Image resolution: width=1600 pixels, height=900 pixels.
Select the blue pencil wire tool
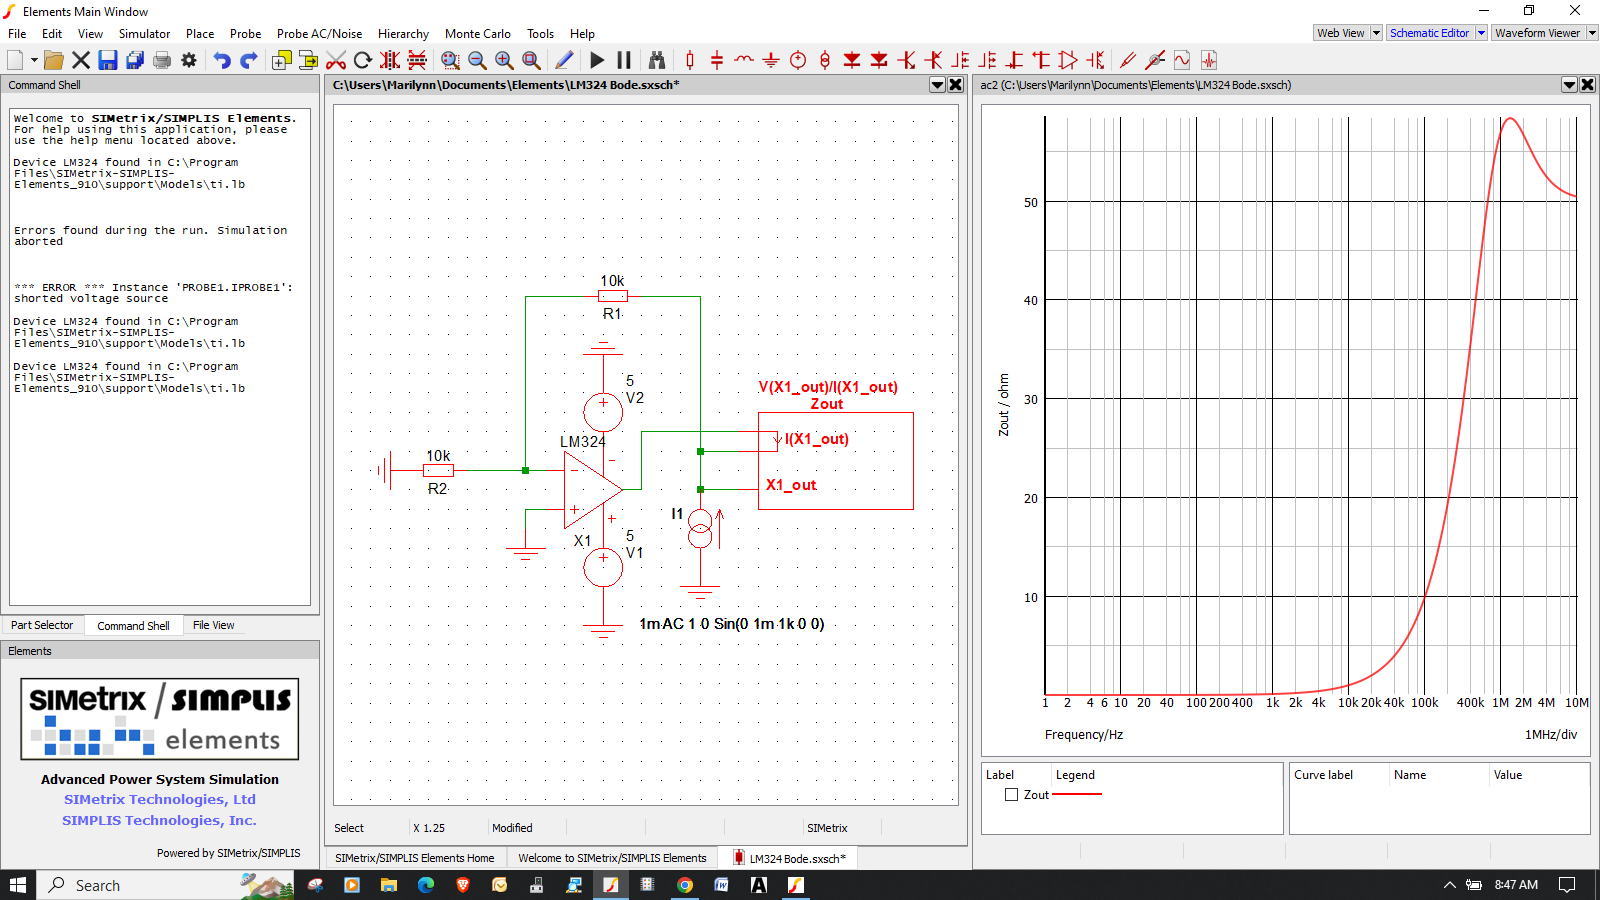(x=564, y=60)
